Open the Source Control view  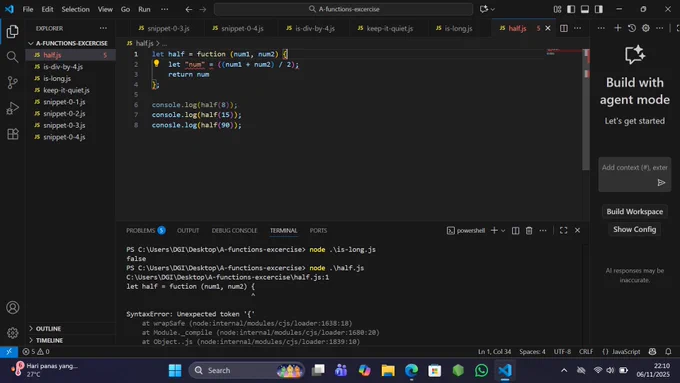[x=12, y=82]
